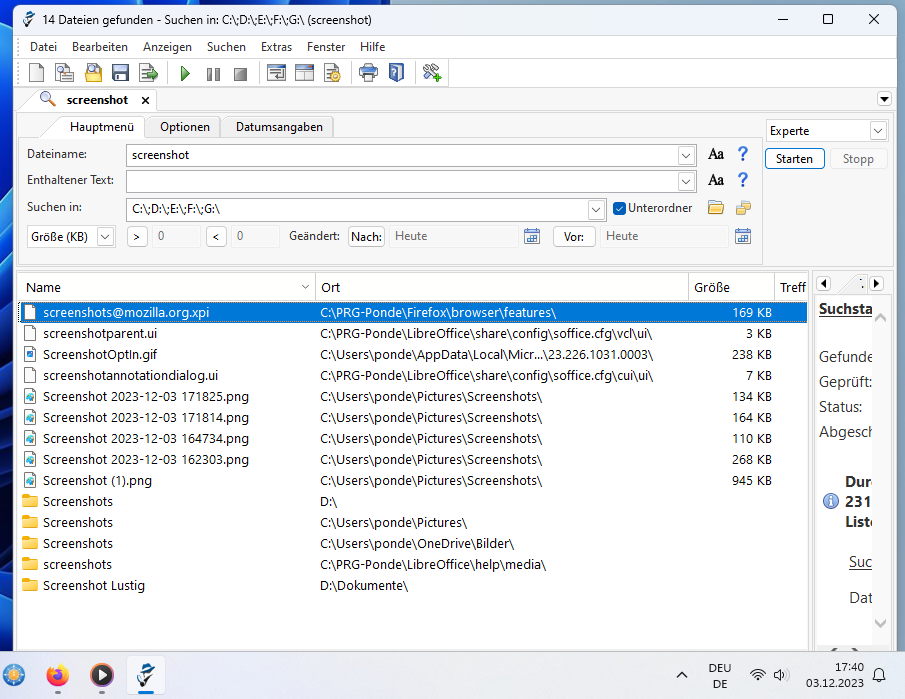Select screenshotparent.ui result row

[x=413, y=334]
